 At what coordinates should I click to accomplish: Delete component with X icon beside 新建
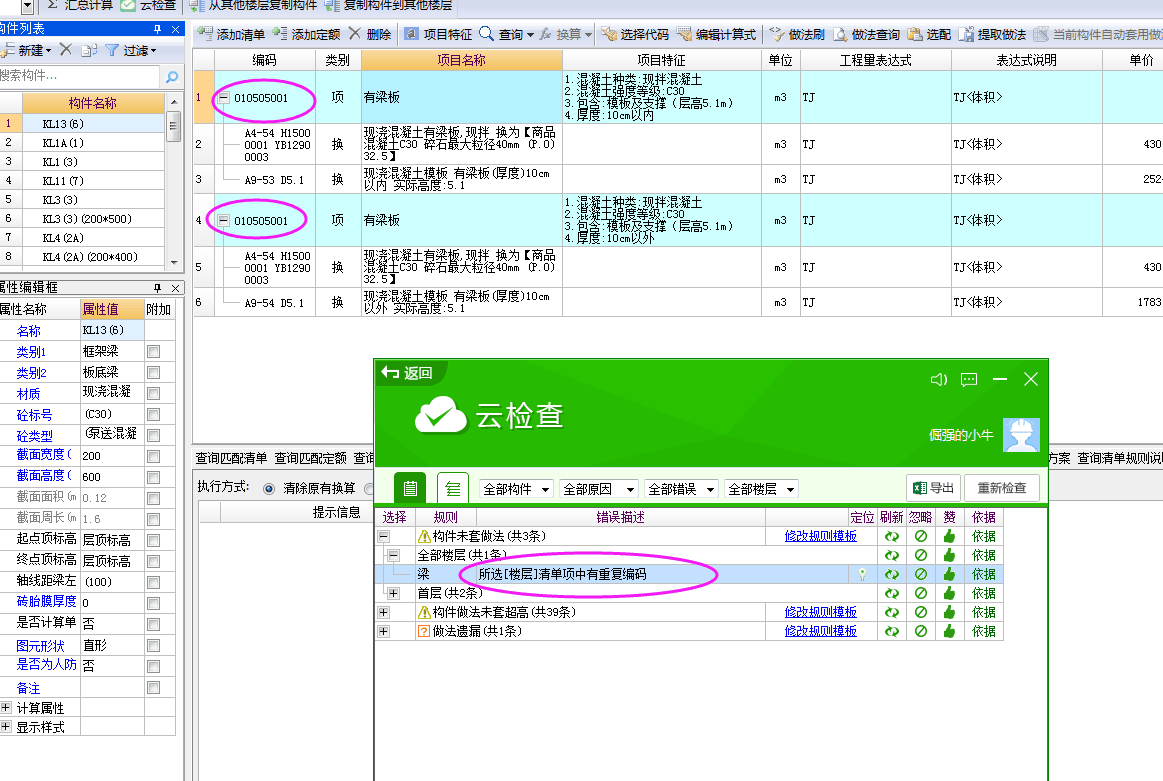(66, 50)
